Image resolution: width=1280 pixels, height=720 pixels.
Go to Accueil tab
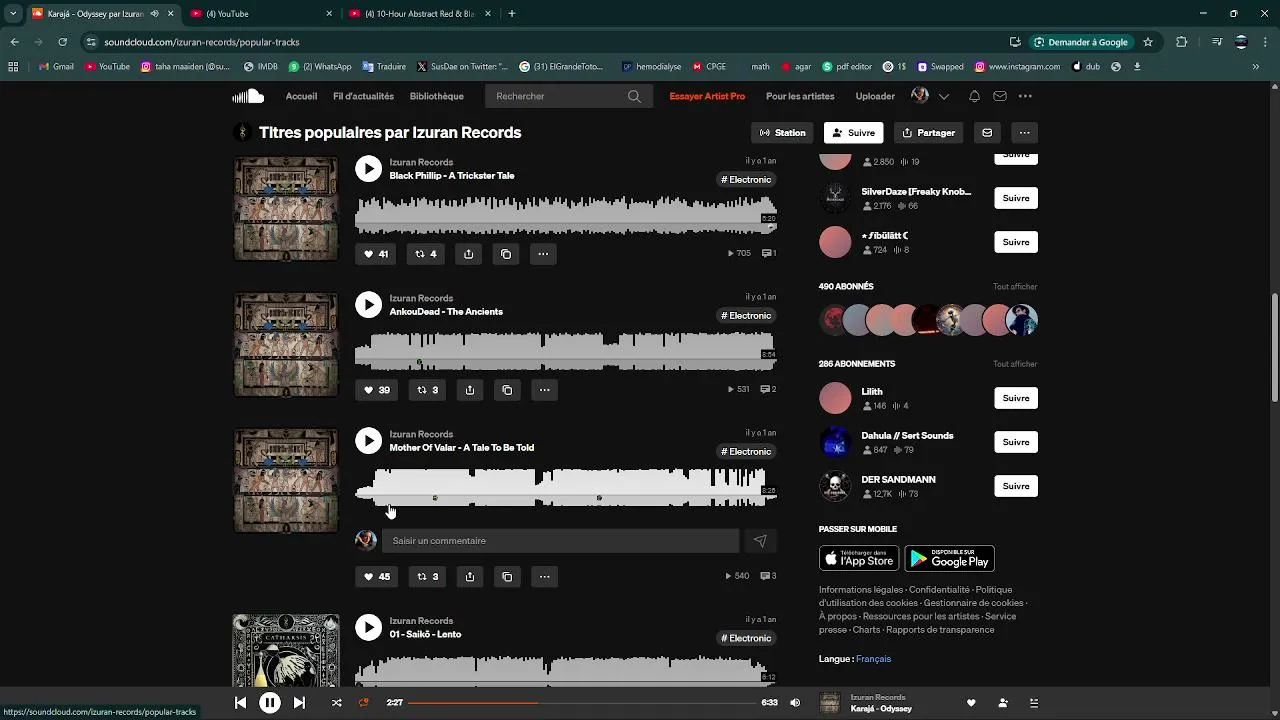click(301, 96)
